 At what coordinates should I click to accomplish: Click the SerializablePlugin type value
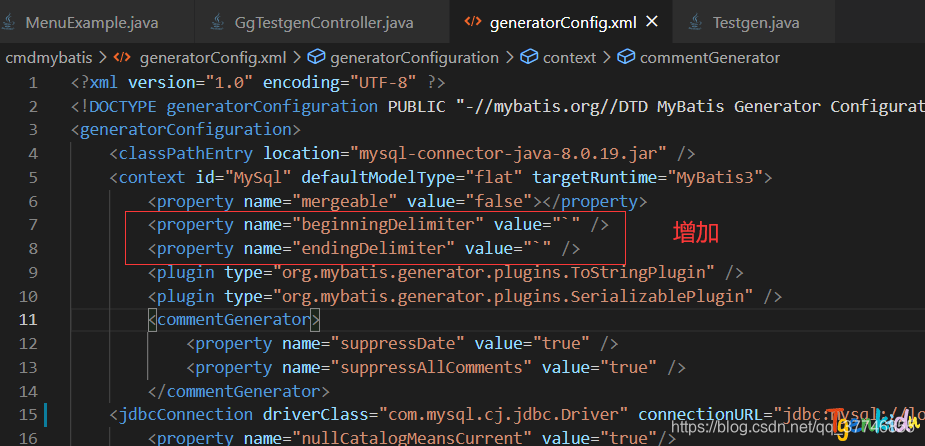(x=513, y=296)
